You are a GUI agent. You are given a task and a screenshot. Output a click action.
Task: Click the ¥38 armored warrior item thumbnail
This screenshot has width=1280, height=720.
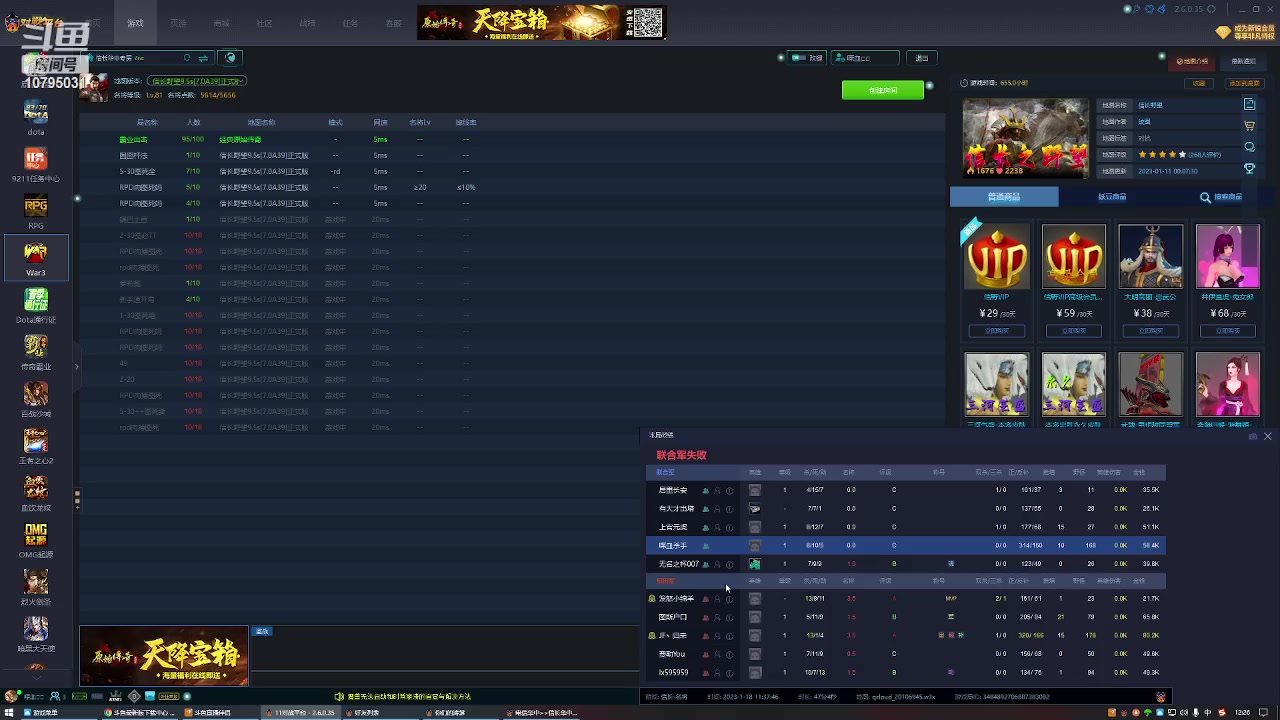pos(1151,257)
